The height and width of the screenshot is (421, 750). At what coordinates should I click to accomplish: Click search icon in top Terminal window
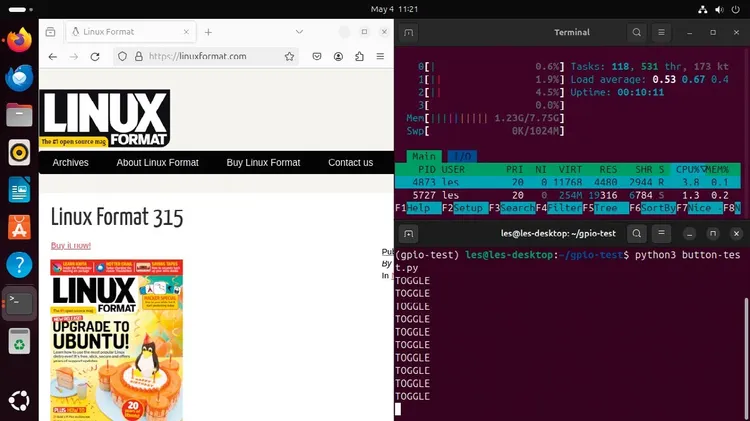tap(637, 33)
